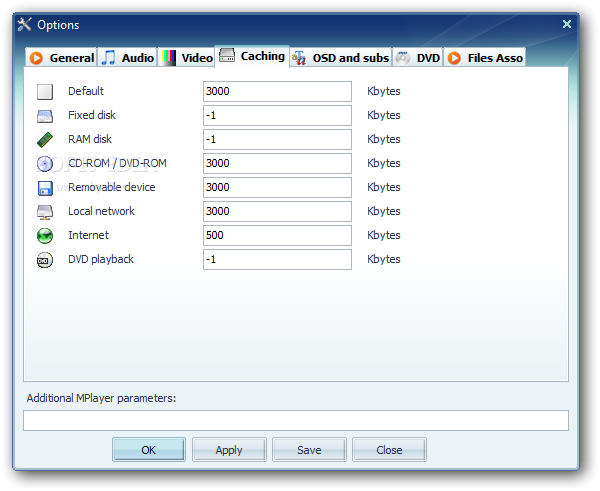Screen dimensions: 600x491
Task: Click the CD-ROM / DVD-ROM disc icon
Action: click(x=45, y=164)
